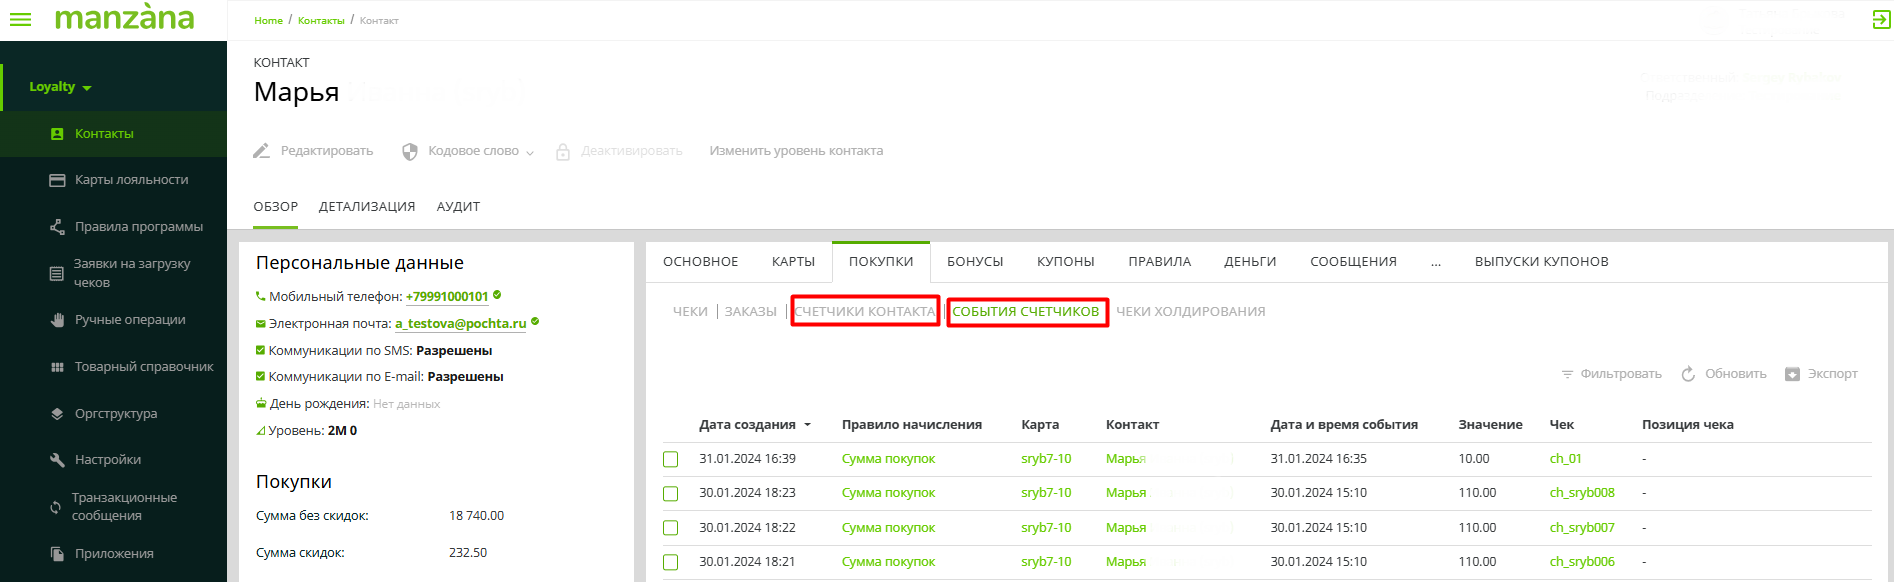Switch to the БОНУСЫ tab

pos(974,262)
